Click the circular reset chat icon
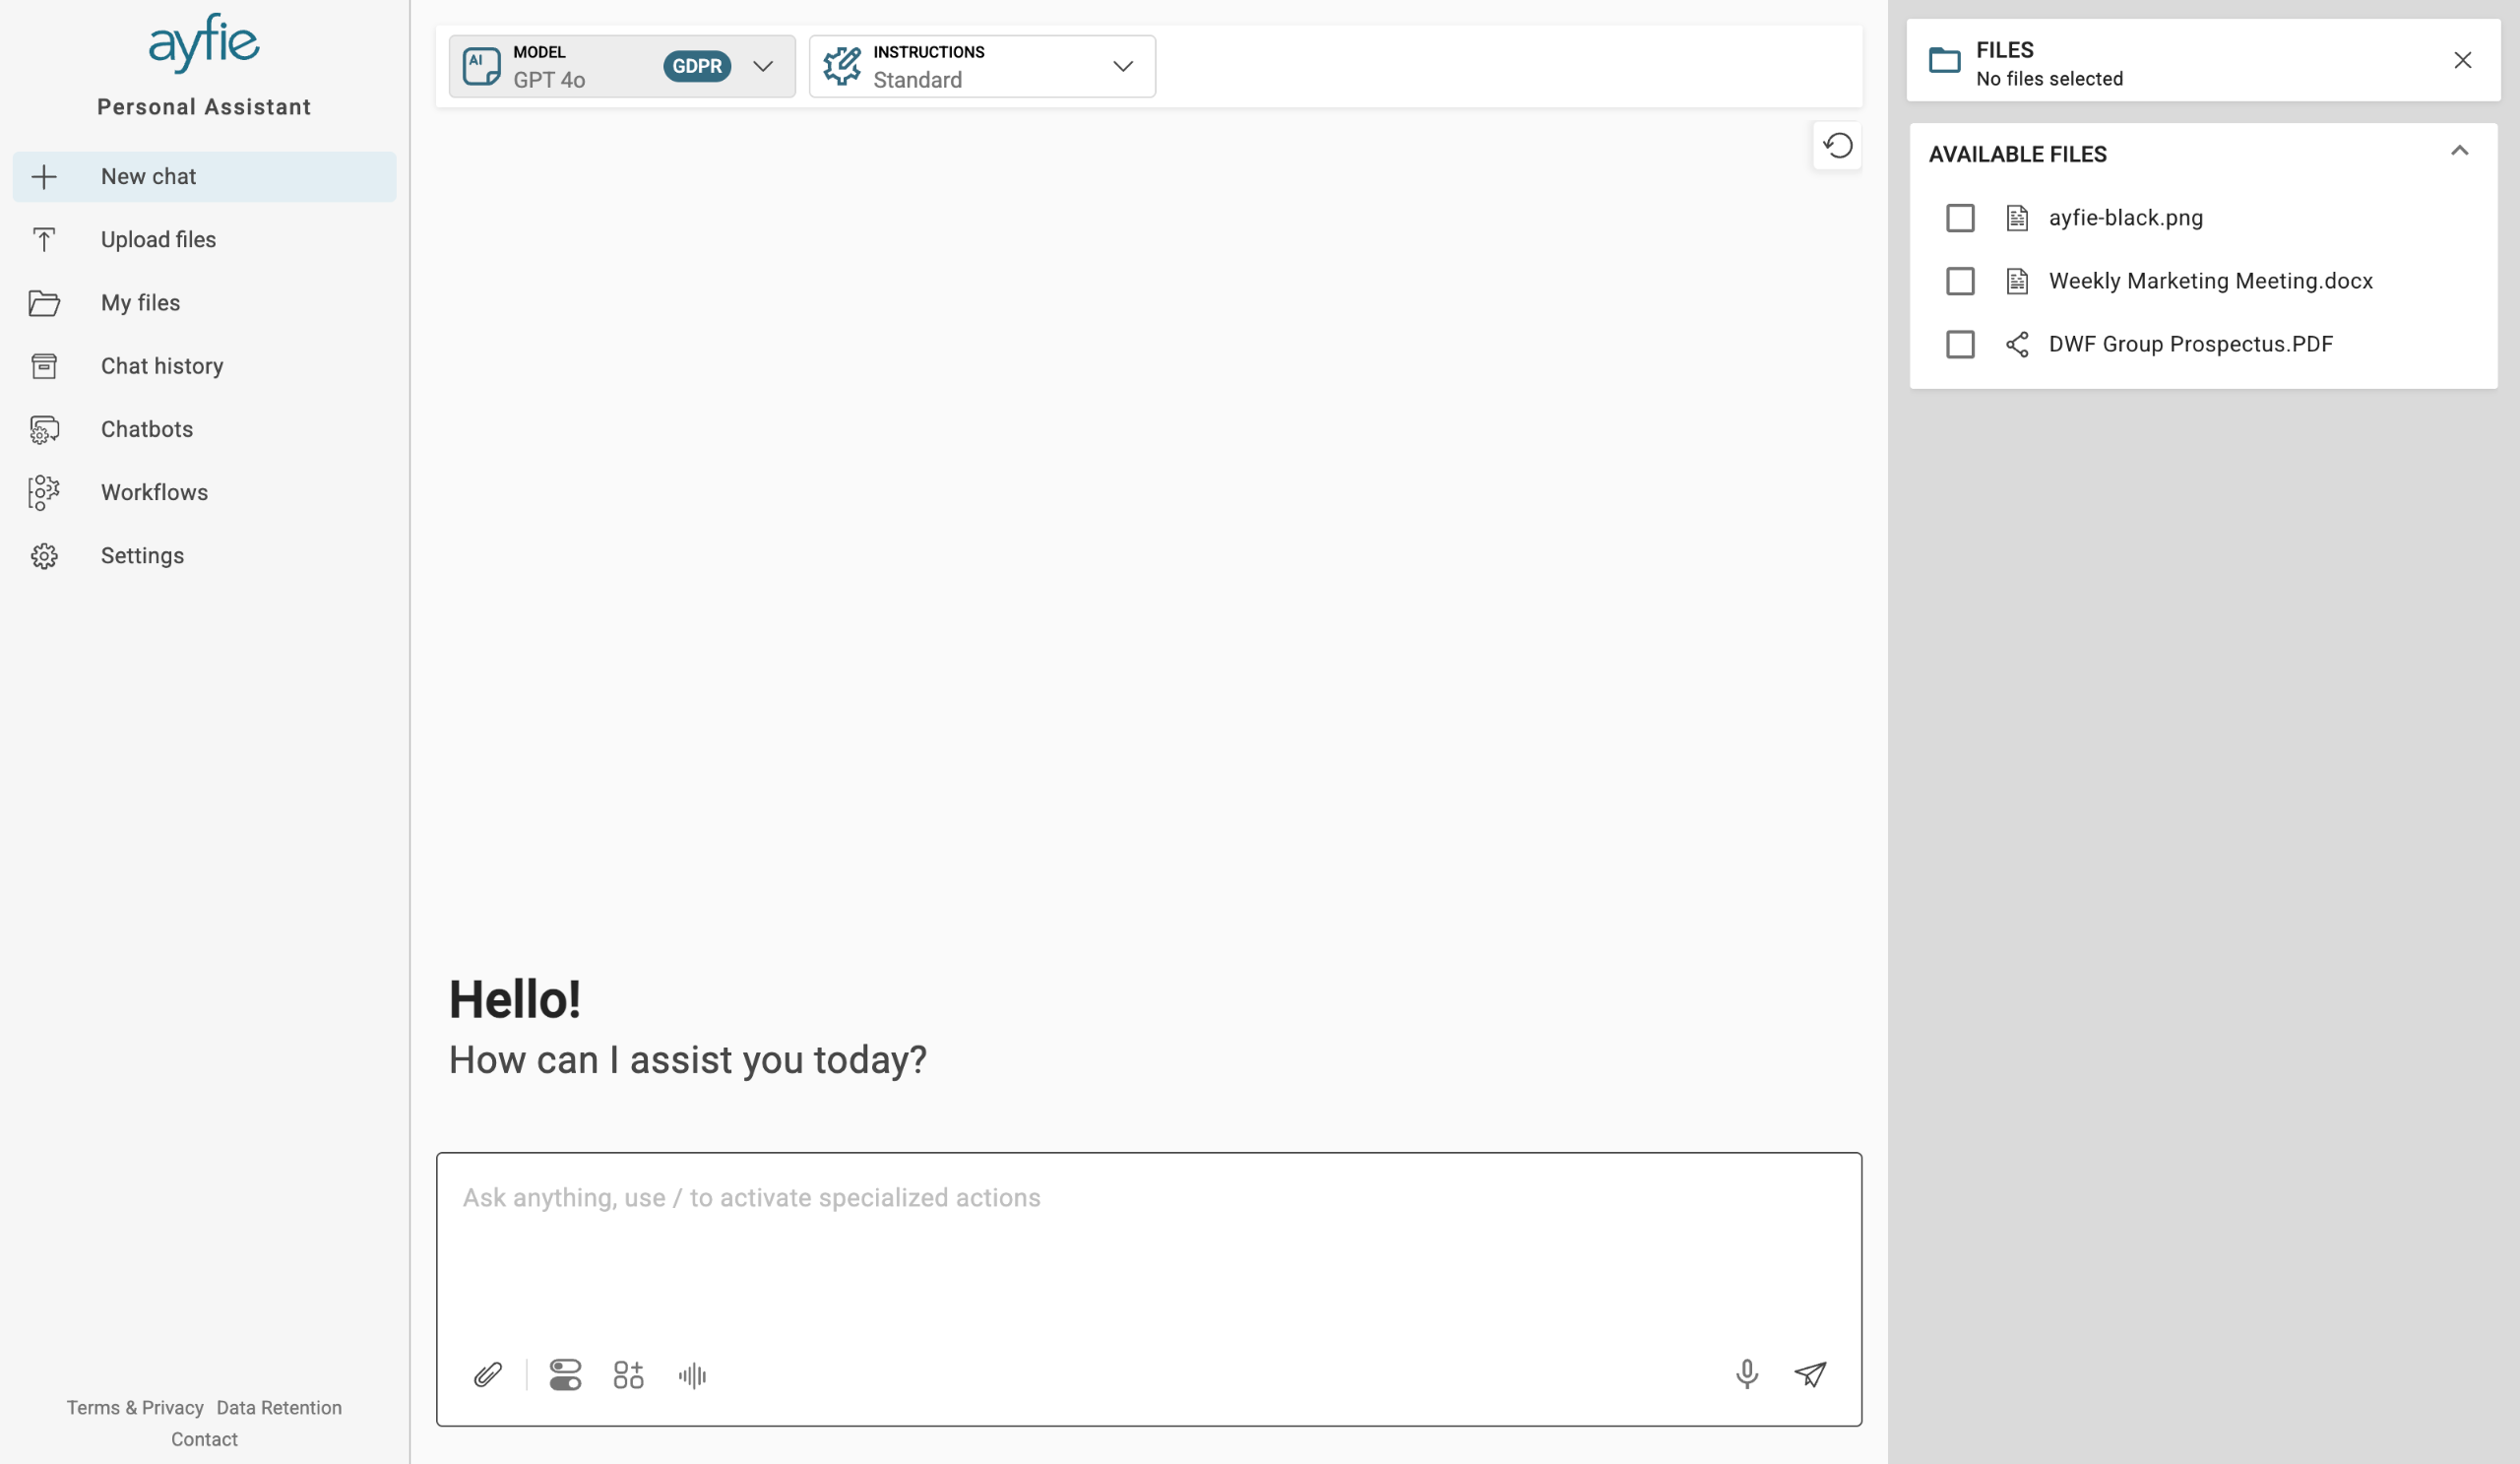This screenshot has height=1464, width=2520. tap(1837, 146)
